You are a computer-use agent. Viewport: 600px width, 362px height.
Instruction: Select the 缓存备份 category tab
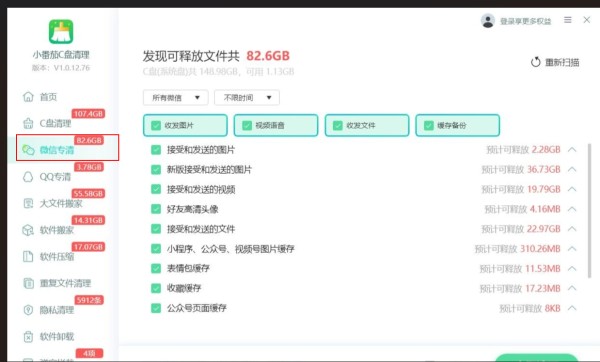(x=458, y=125)
